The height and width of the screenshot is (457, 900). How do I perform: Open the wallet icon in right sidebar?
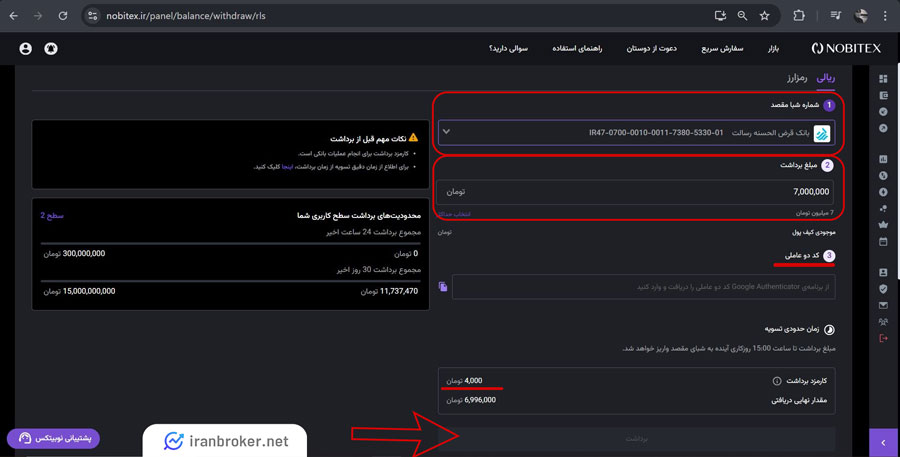tap(883, 95)
